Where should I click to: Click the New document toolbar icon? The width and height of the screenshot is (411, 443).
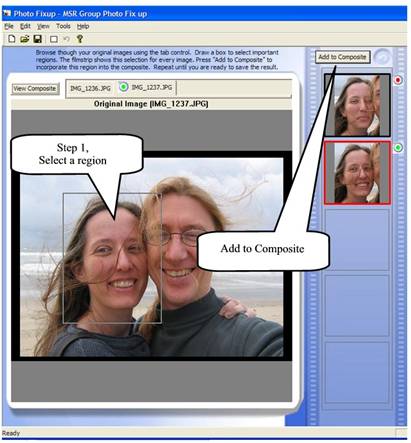tap(12, 39)
